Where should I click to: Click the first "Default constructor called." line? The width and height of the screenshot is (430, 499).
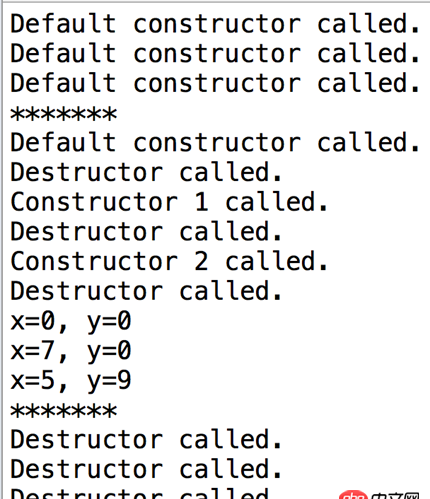point(215,24)
